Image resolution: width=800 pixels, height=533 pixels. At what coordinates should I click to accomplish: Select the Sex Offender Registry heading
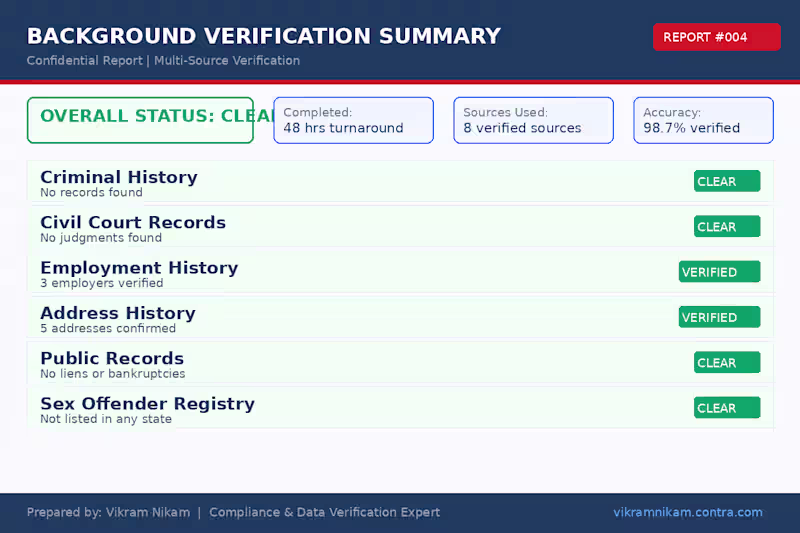click(147, 404)
